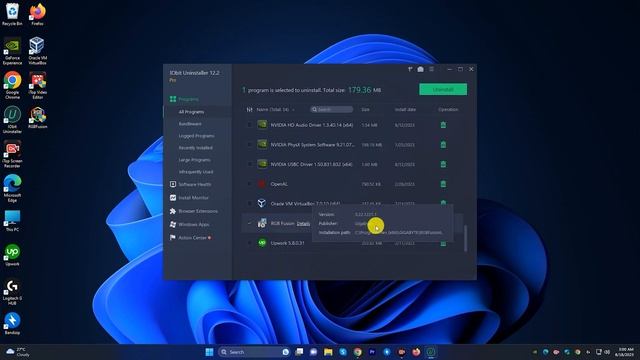Click the program search field
Viewport: 640px width, 360px height.
click(x=331, y=109)
